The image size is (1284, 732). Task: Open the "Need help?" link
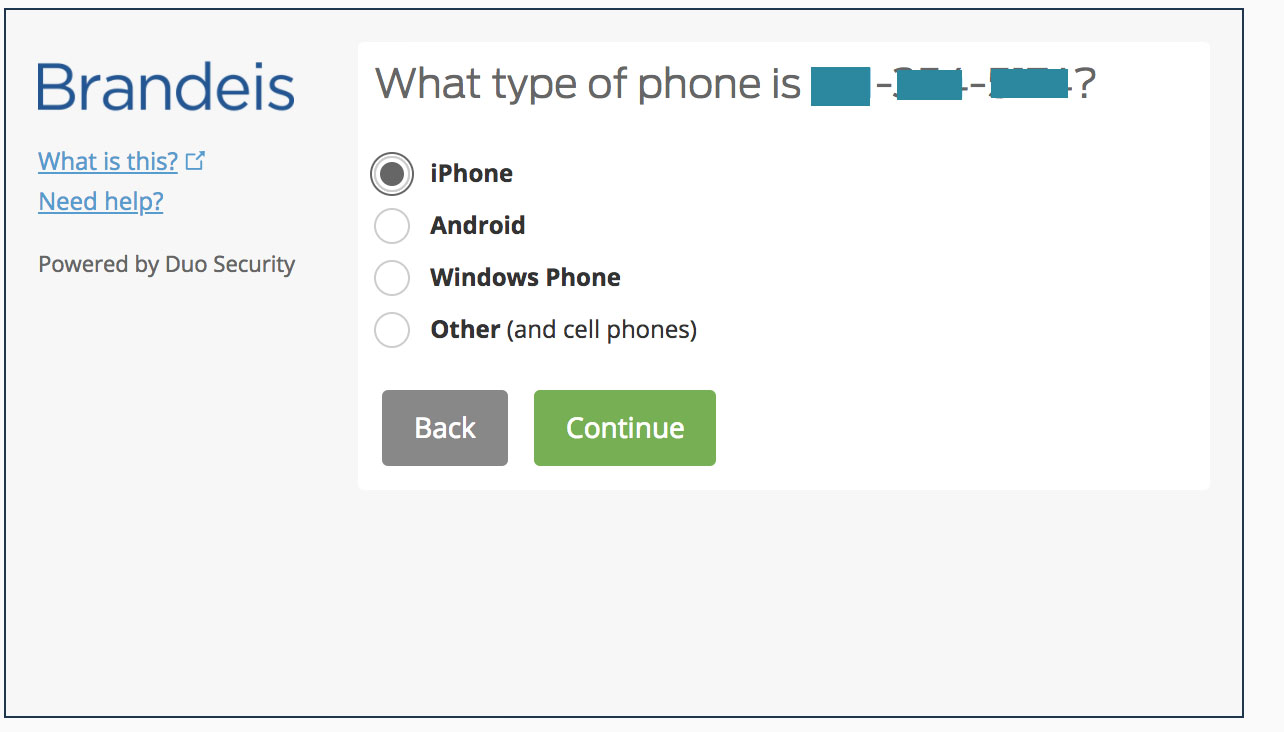[101, 201]
